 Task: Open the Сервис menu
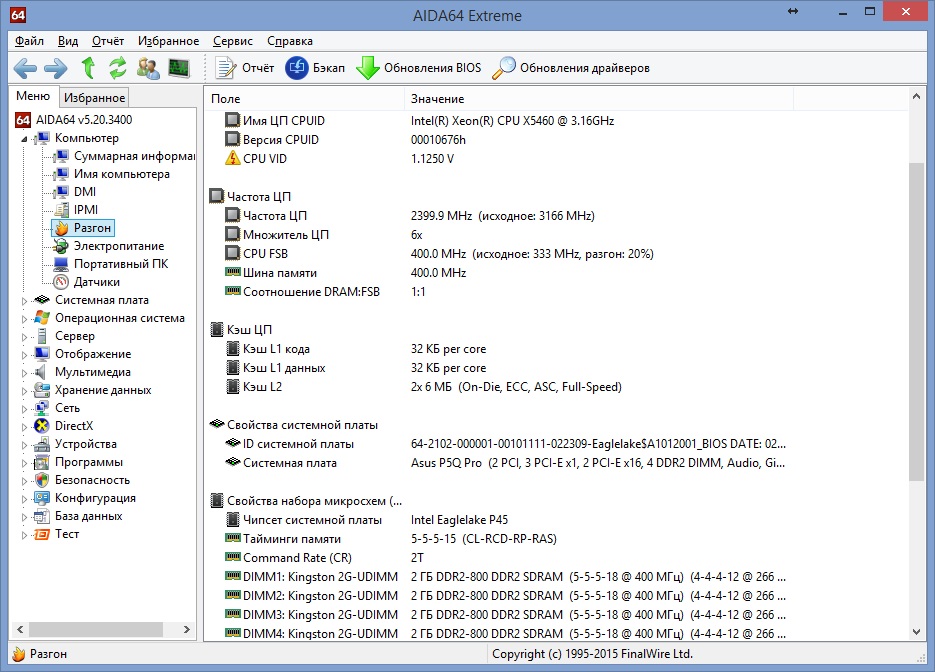point(233,41)
